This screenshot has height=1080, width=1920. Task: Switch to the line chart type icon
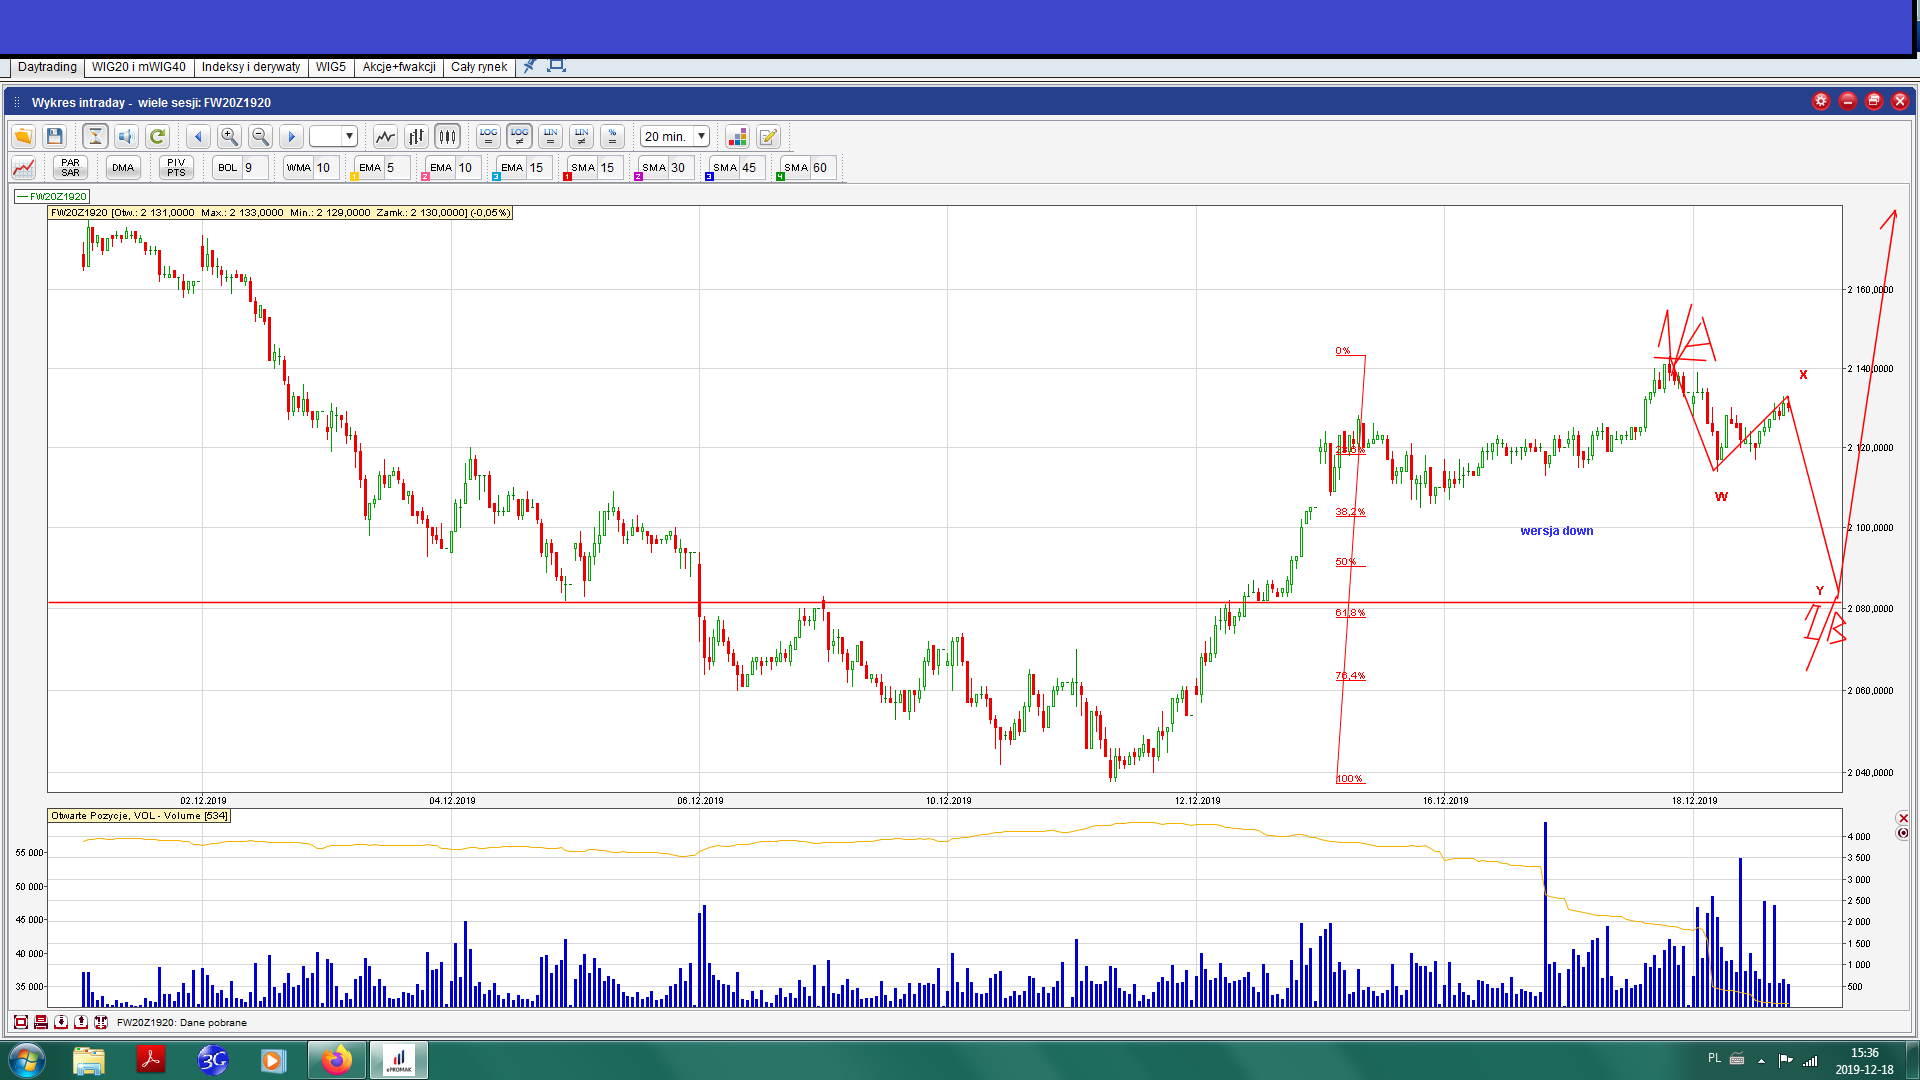click(x=385, y=136)
